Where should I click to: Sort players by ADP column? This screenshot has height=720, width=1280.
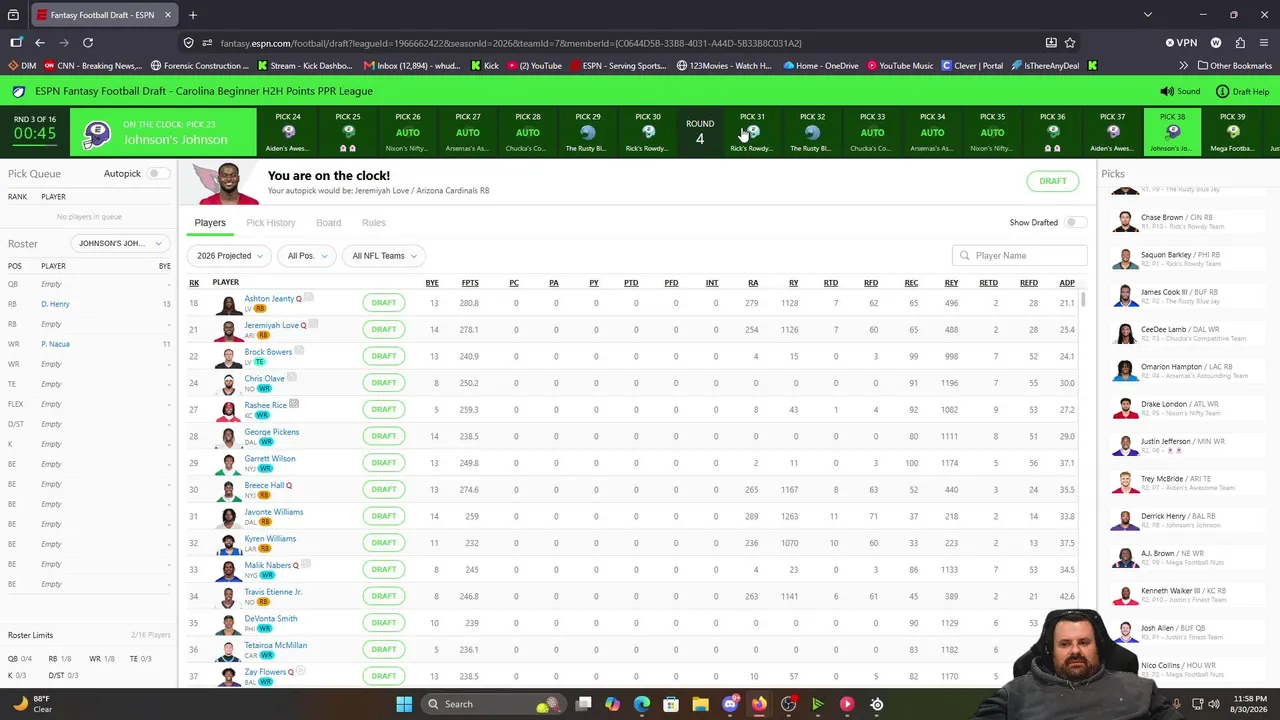1067,283
